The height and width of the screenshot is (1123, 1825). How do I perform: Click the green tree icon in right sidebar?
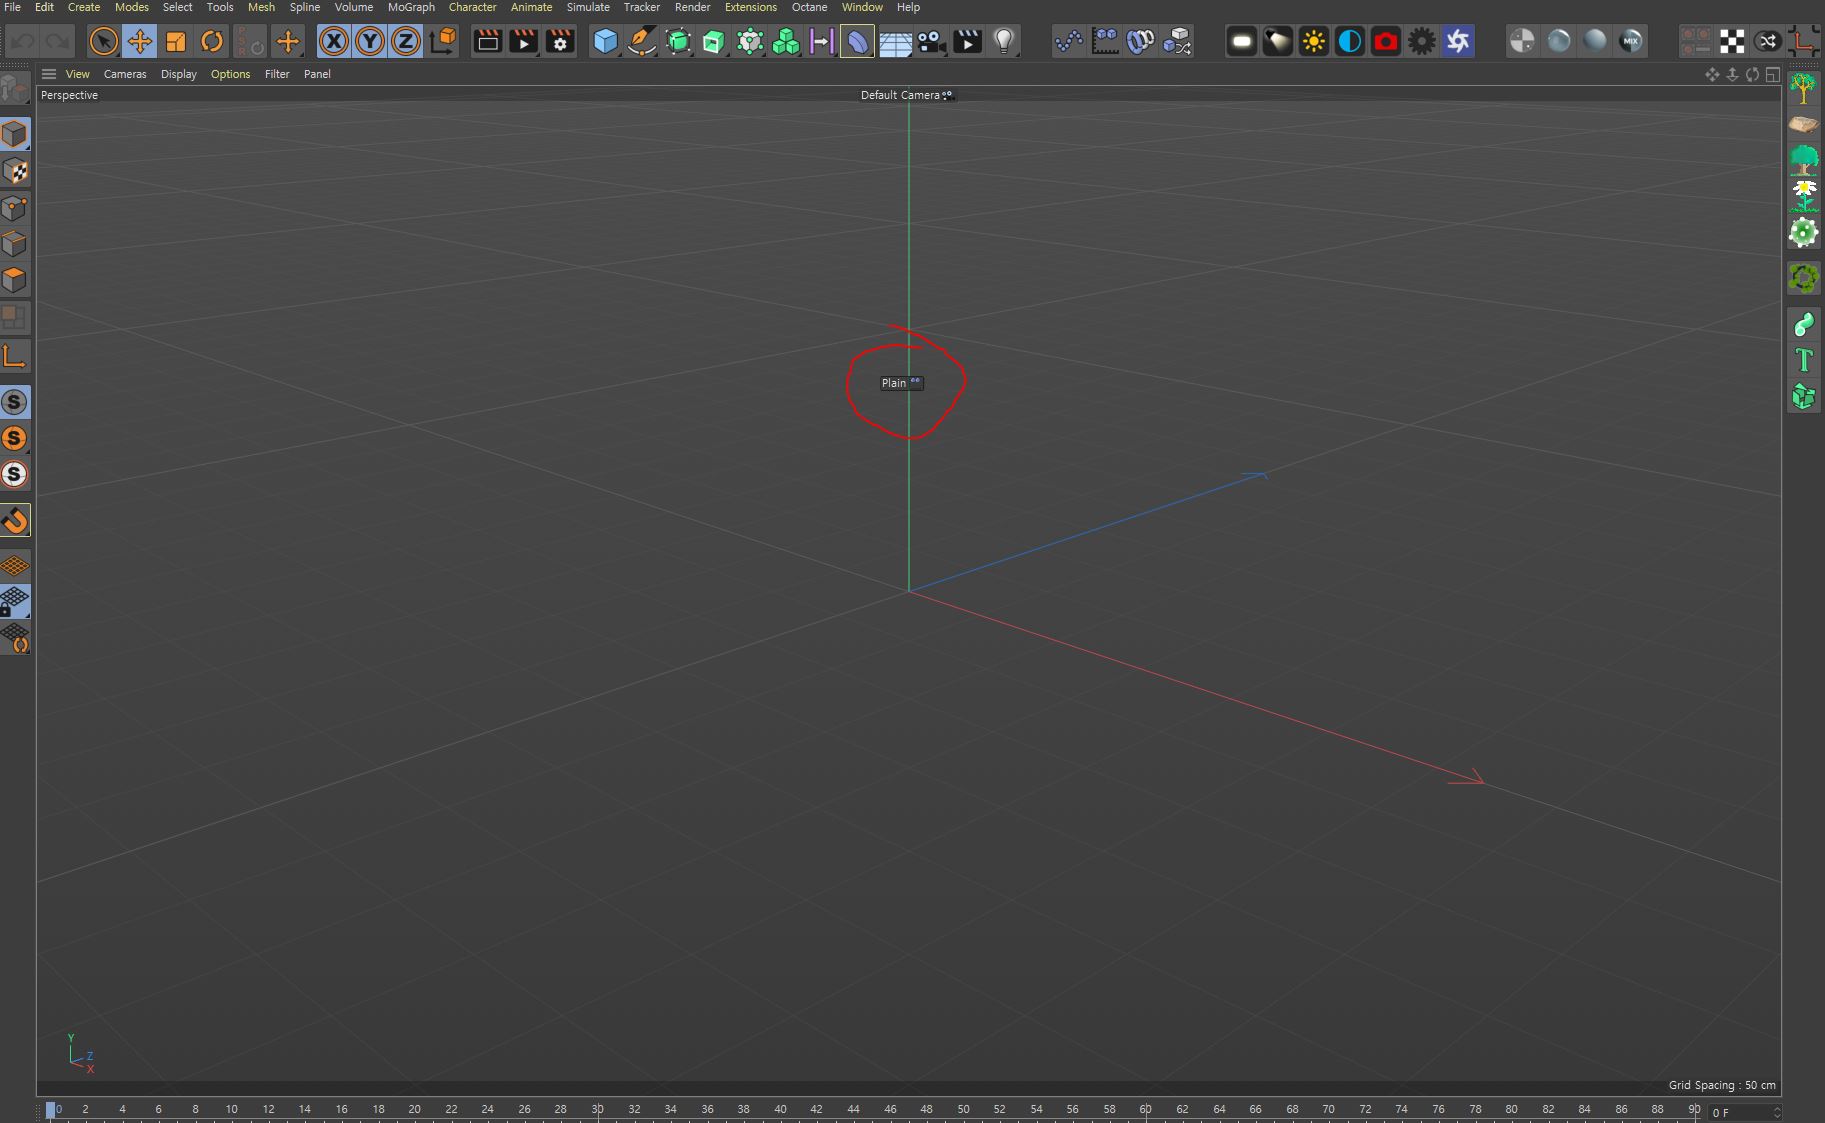[x=1804, y=160]
